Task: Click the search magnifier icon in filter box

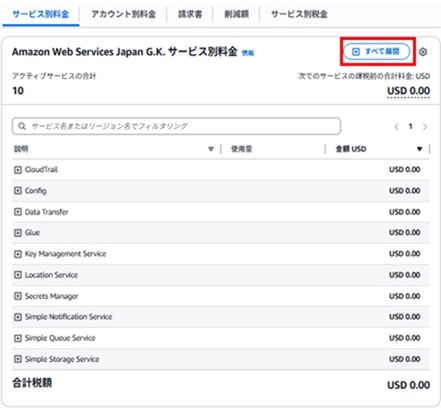Action: 22,126
